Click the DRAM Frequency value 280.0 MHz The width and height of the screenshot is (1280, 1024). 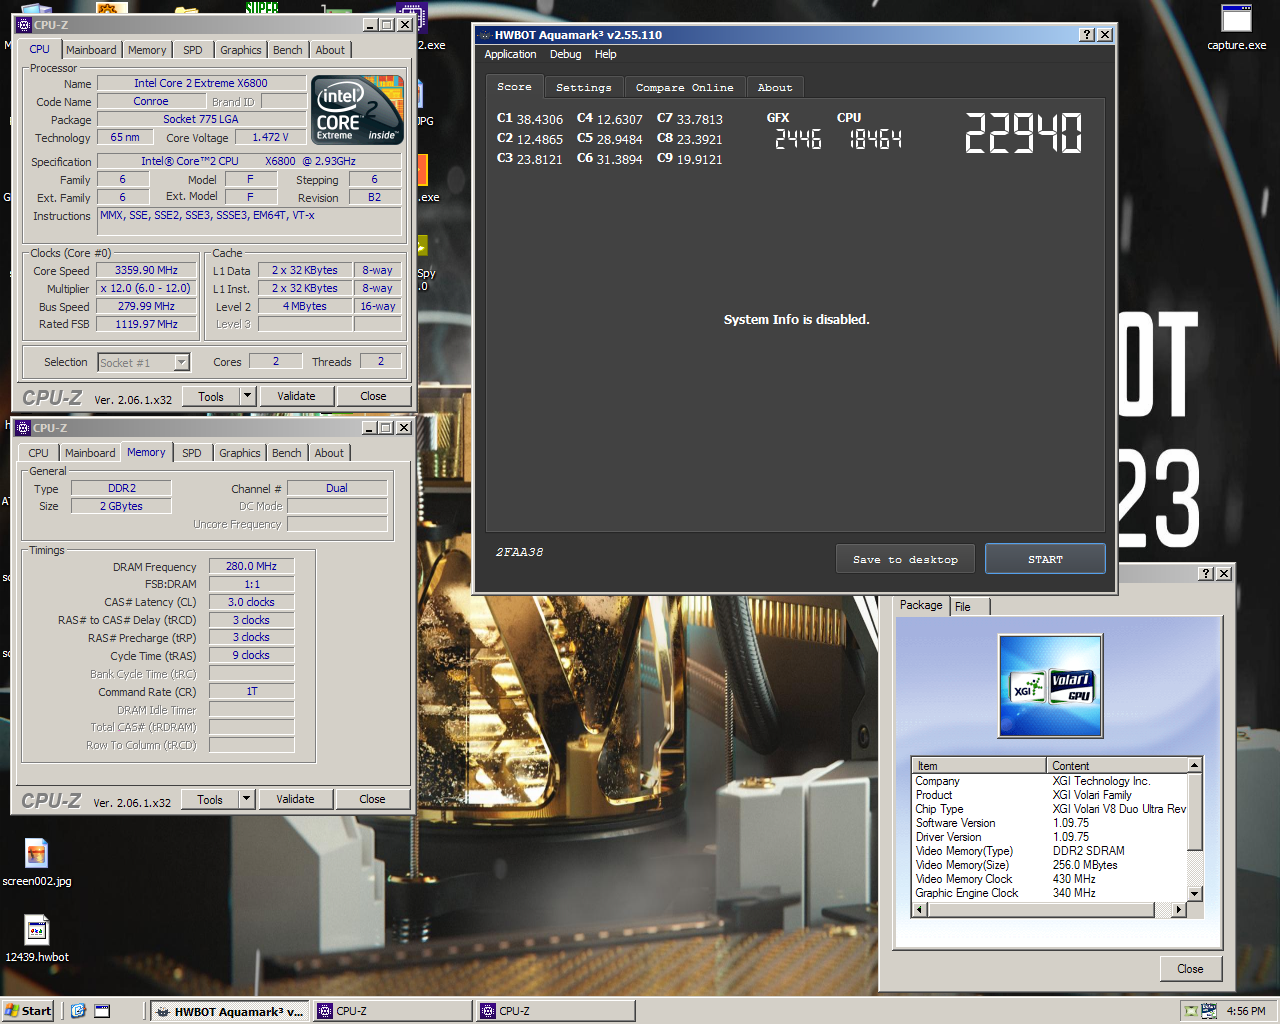pyautogui.click(x=251, y=566)
